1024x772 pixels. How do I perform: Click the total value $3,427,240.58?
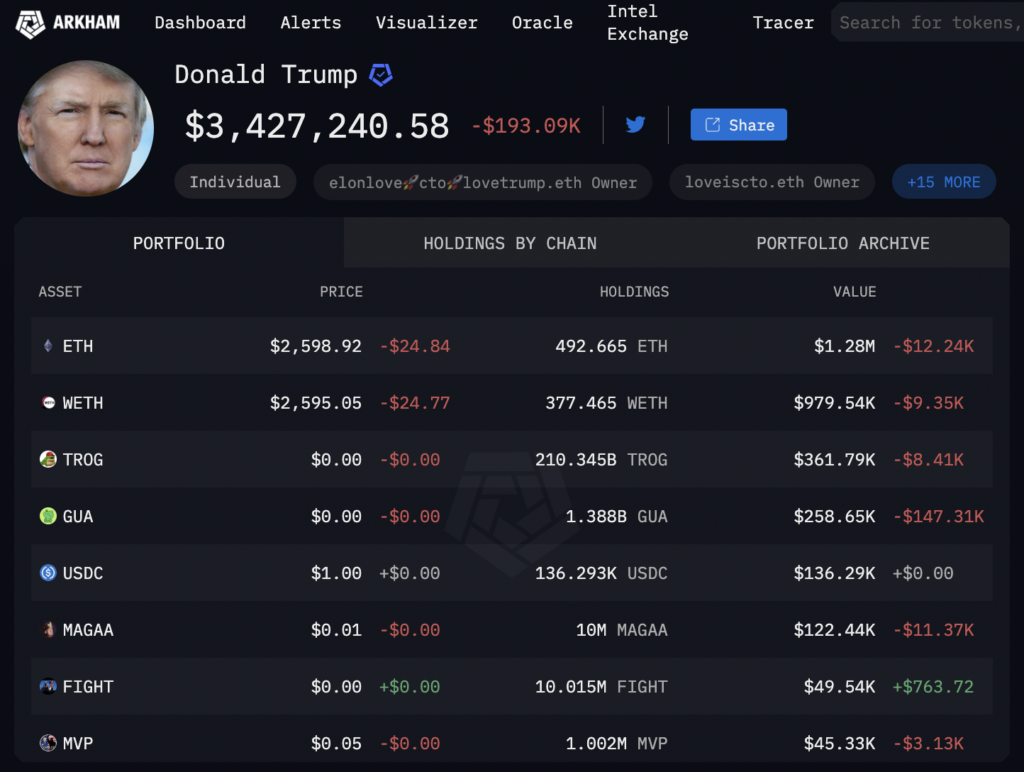click(317, 125)
